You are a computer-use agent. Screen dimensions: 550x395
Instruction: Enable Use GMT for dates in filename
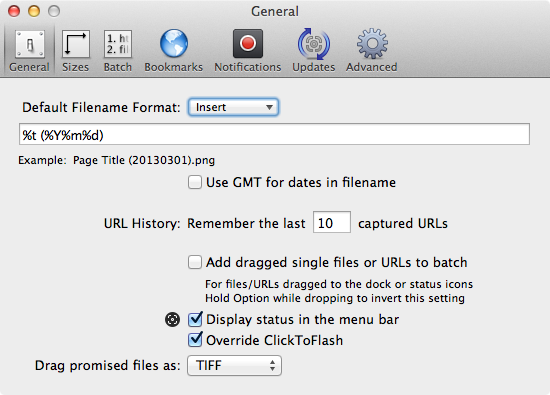(195, 182)
